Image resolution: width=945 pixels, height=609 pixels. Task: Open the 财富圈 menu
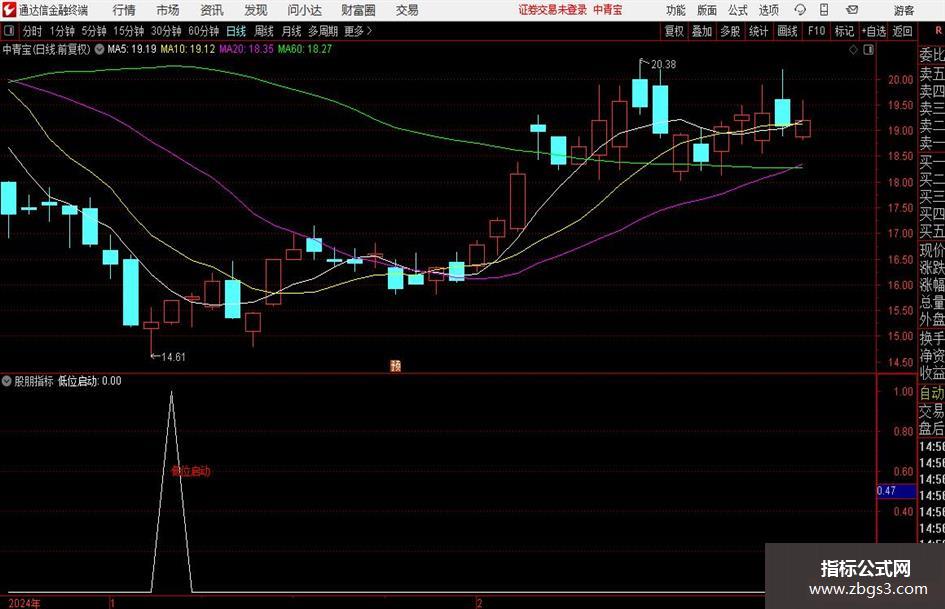pyautogui.click(x=358, y=10)
